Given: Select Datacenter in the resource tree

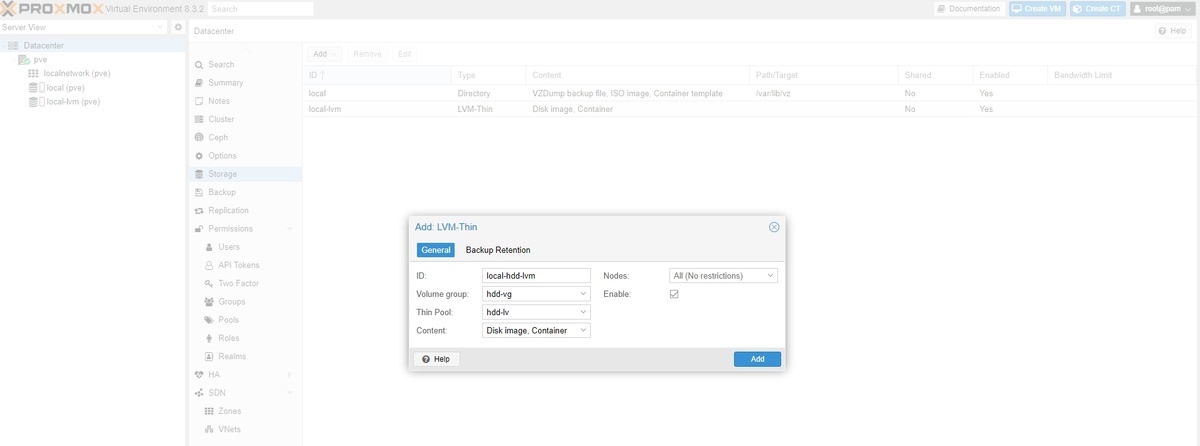Looking at the screenshot, I should point(45,46).
